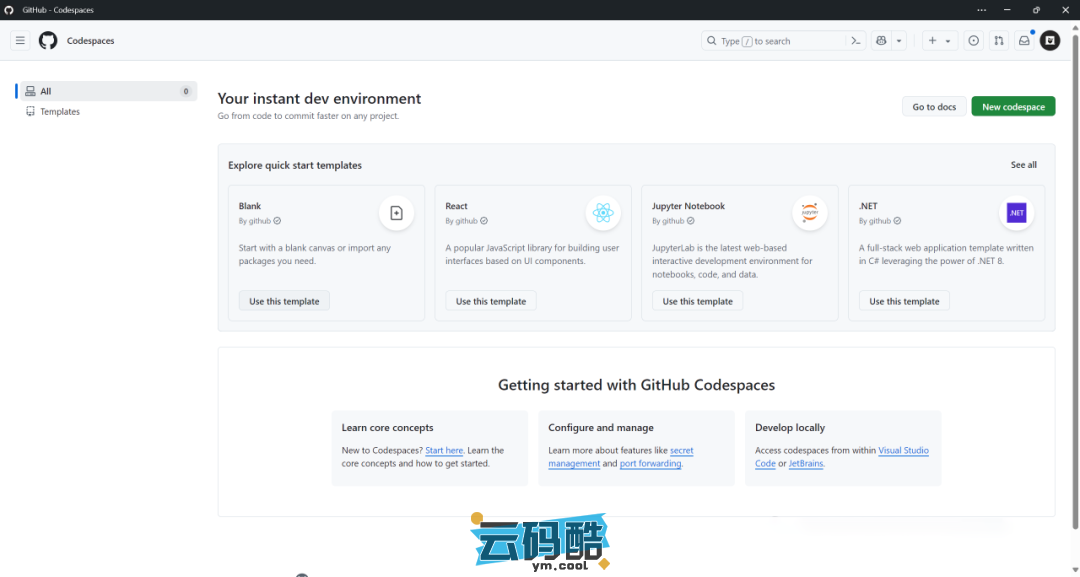Click the React template logo
1080x577 pixels.
[602, 213]
